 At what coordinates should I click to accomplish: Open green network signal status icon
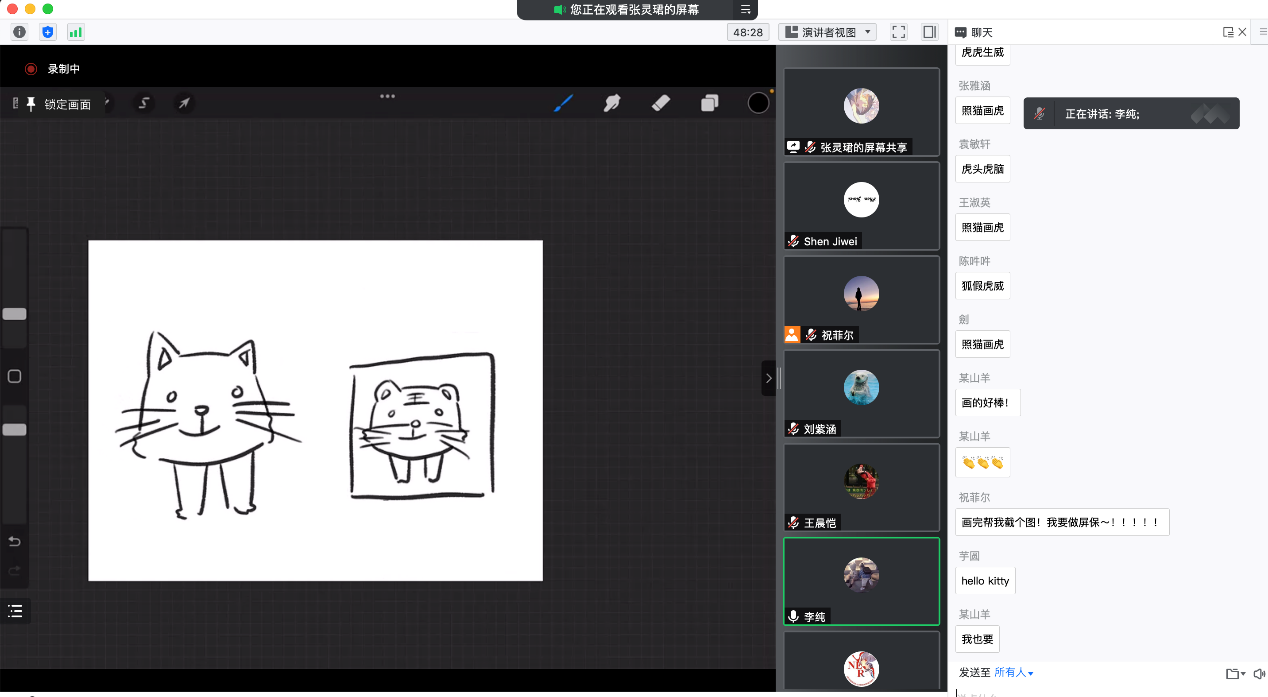[75, 32]
